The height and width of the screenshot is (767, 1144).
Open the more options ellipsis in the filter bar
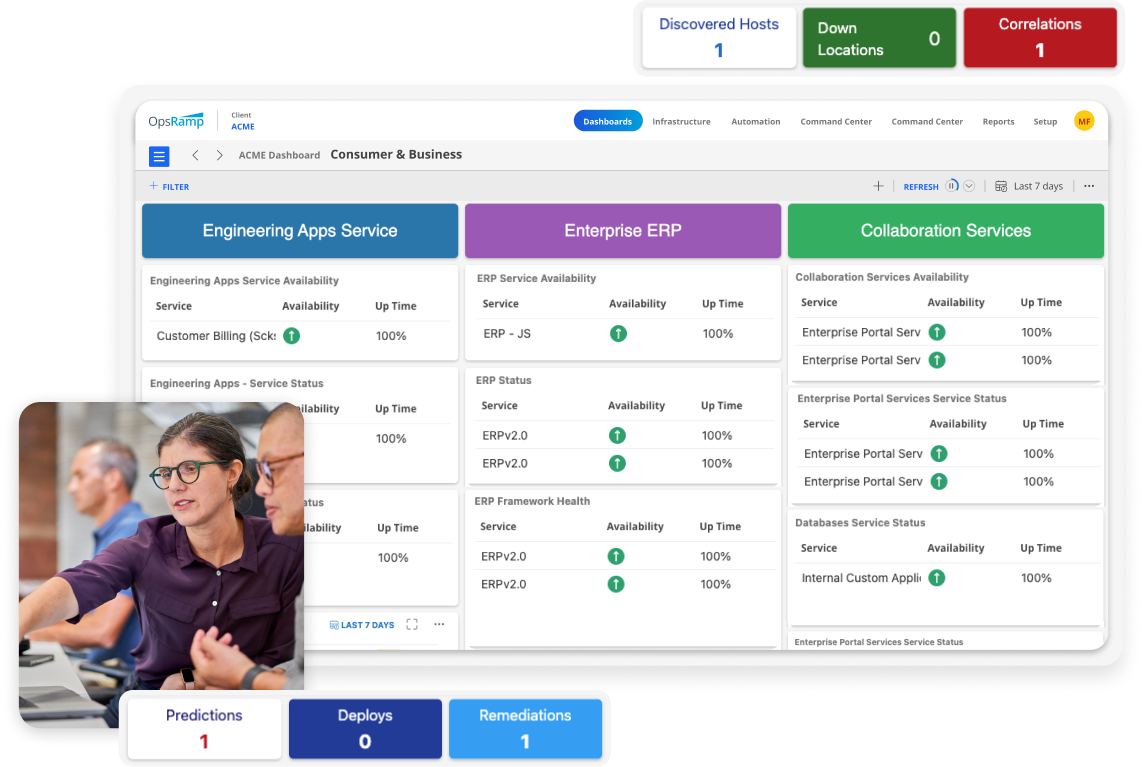[1089, 186]
